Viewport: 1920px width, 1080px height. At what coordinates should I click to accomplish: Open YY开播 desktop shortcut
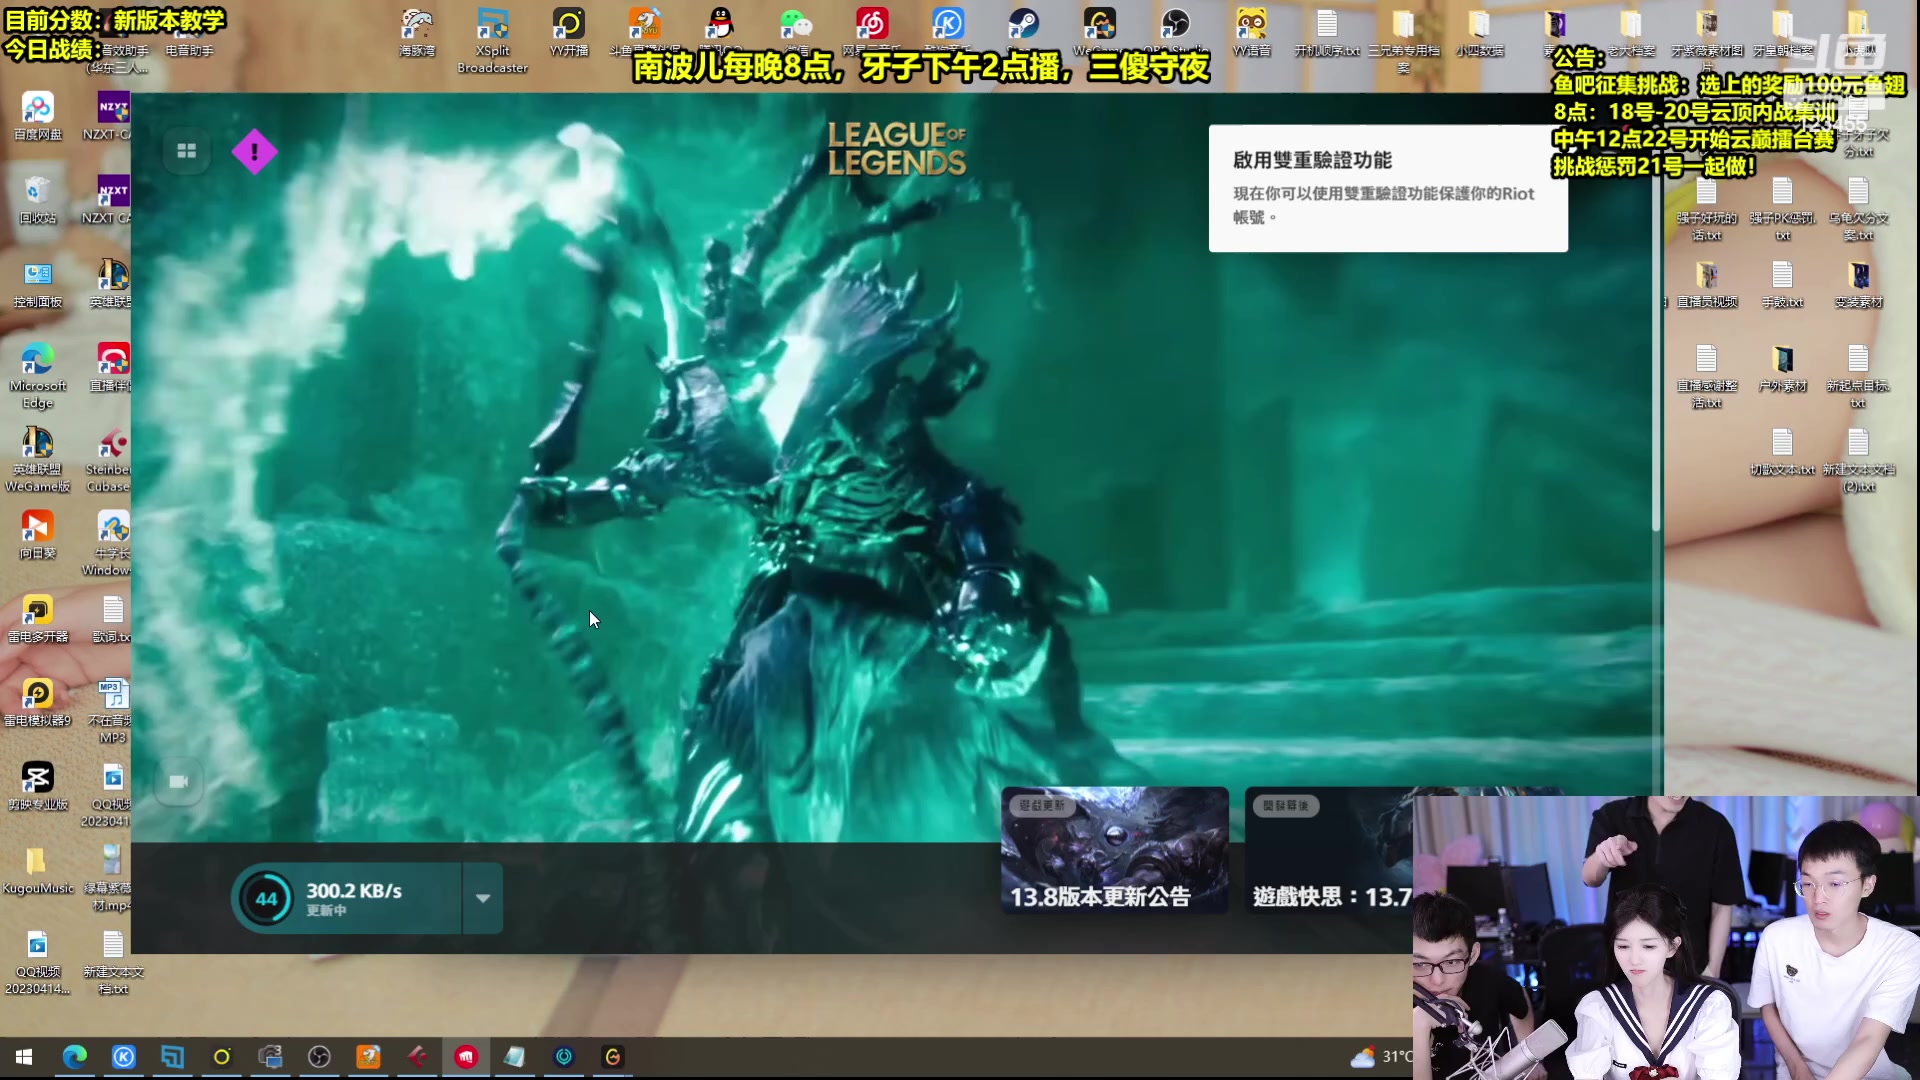click(x=569, y=33)
